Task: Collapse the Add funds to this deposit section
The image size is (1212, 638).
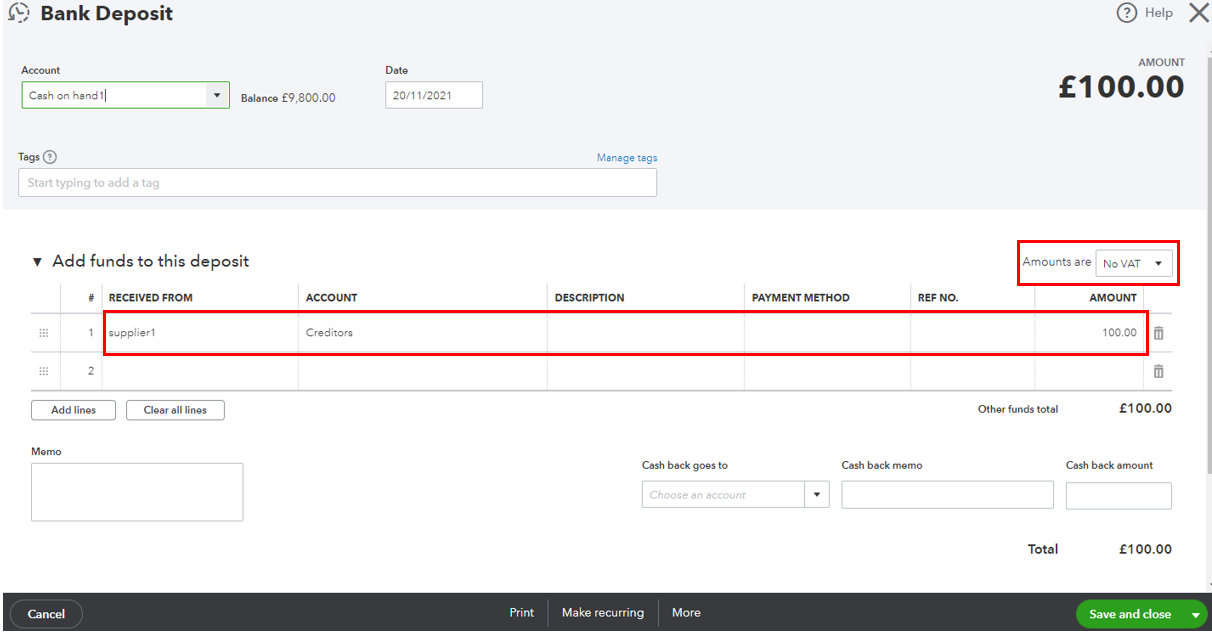Action: pyautogui.click(x=37, y=260)
